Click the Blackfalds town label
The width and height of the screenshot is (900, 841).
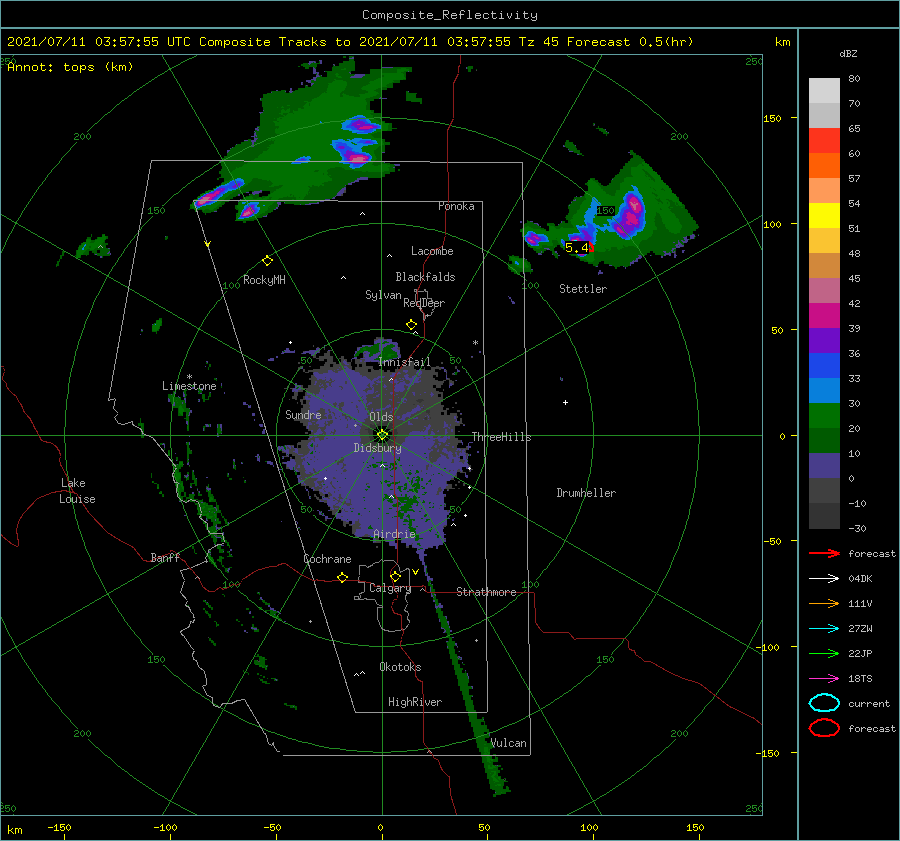425,277
